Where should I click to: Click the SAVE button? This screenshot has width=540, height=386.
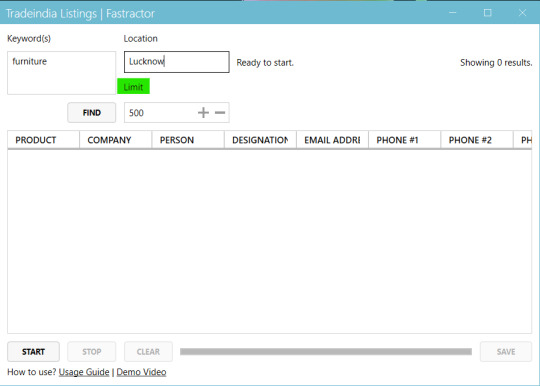tap(506, 352)
